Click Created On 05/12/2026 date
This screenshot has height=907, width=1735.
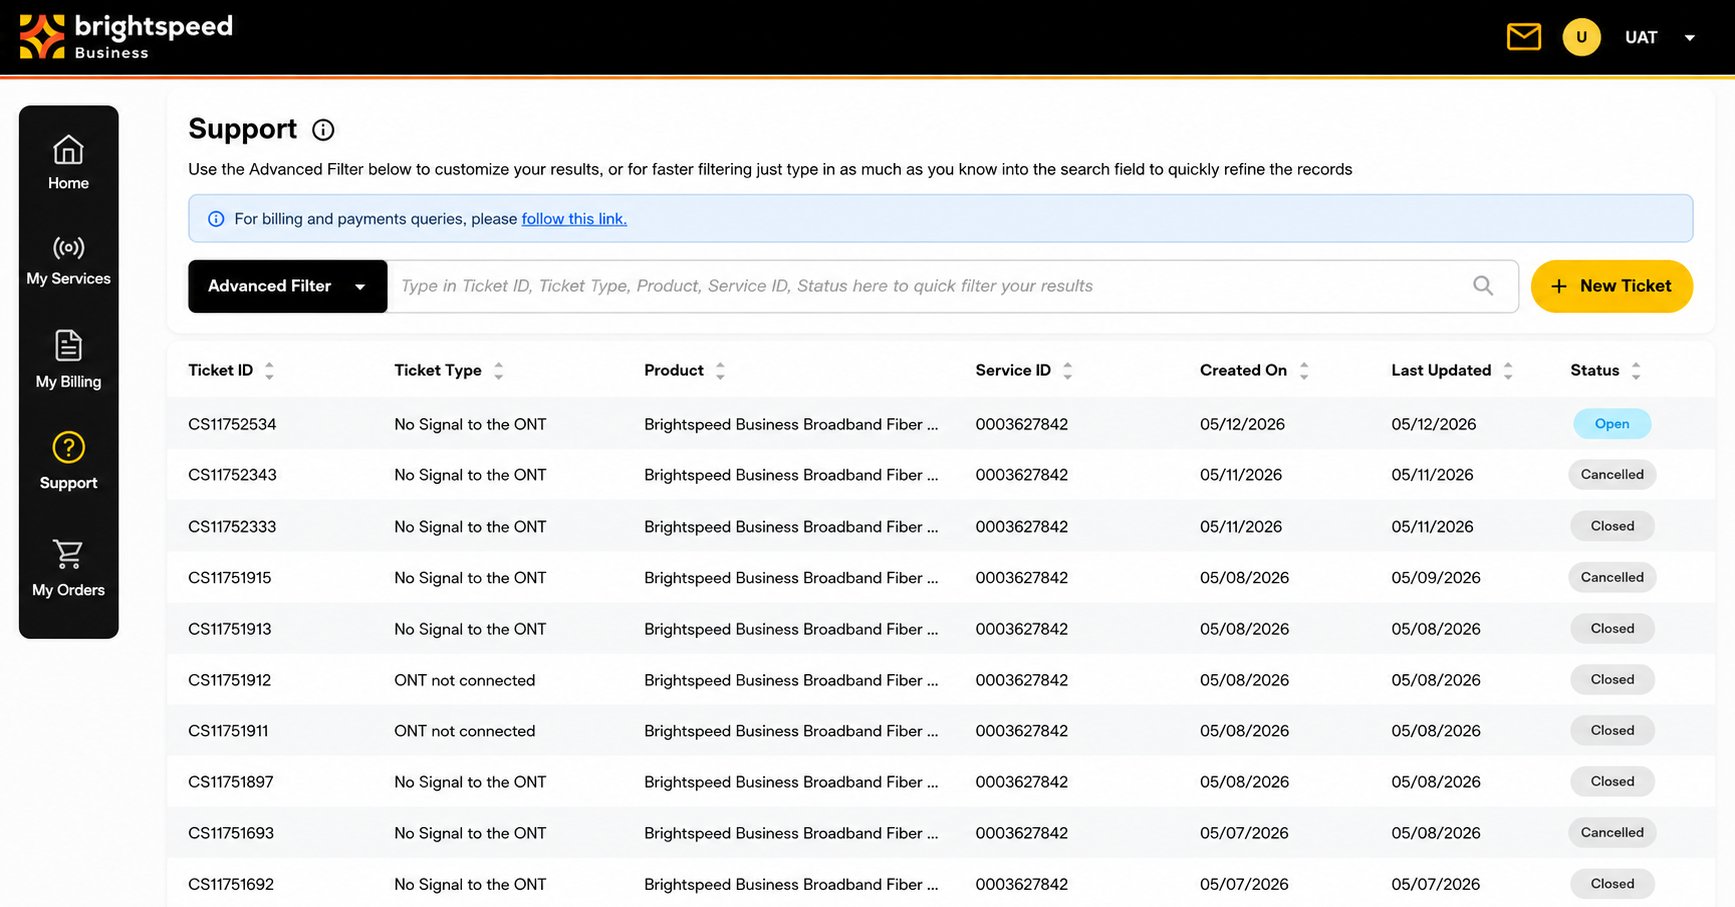1242,424
